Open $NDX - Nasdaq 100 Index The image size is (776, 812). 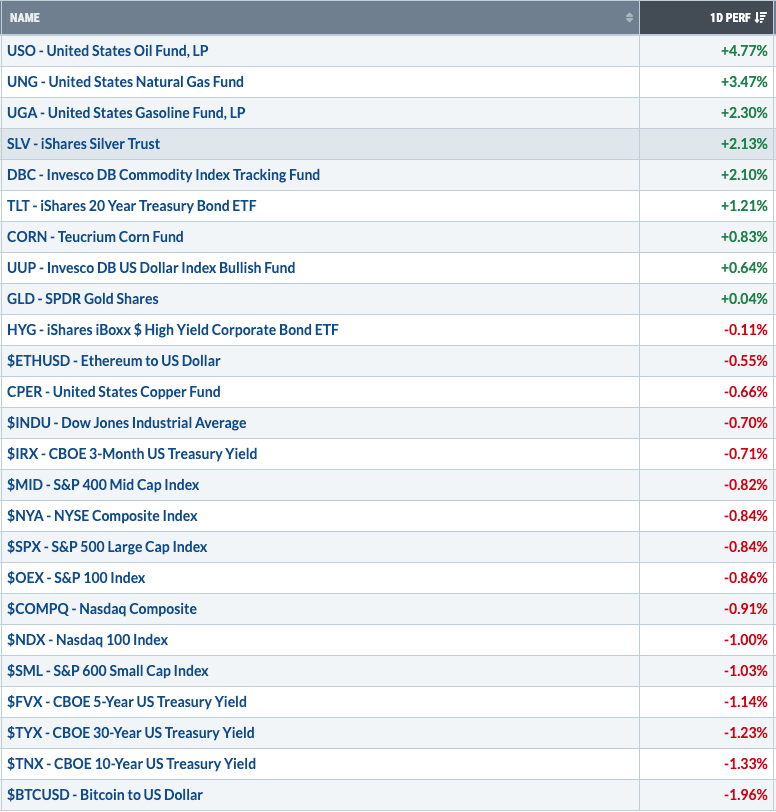point(88,640)
